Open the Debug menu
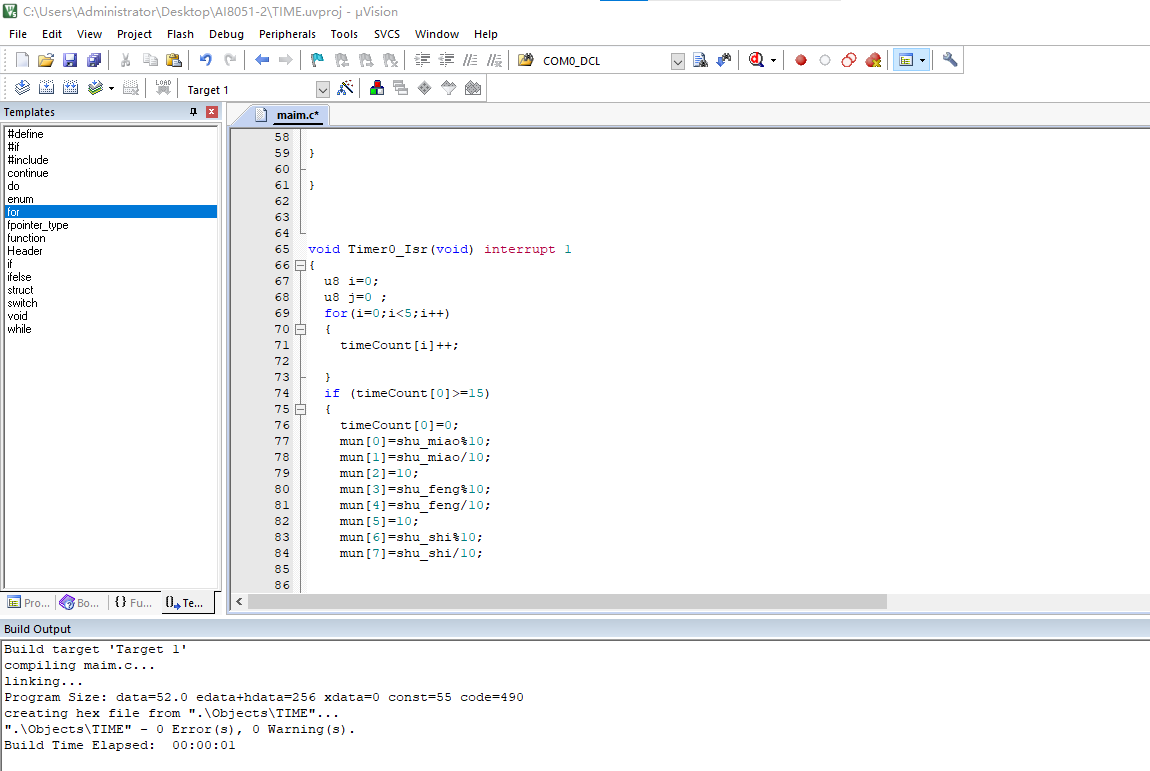The width and height of the screenshot is (1150, 771). coord(226,34)
